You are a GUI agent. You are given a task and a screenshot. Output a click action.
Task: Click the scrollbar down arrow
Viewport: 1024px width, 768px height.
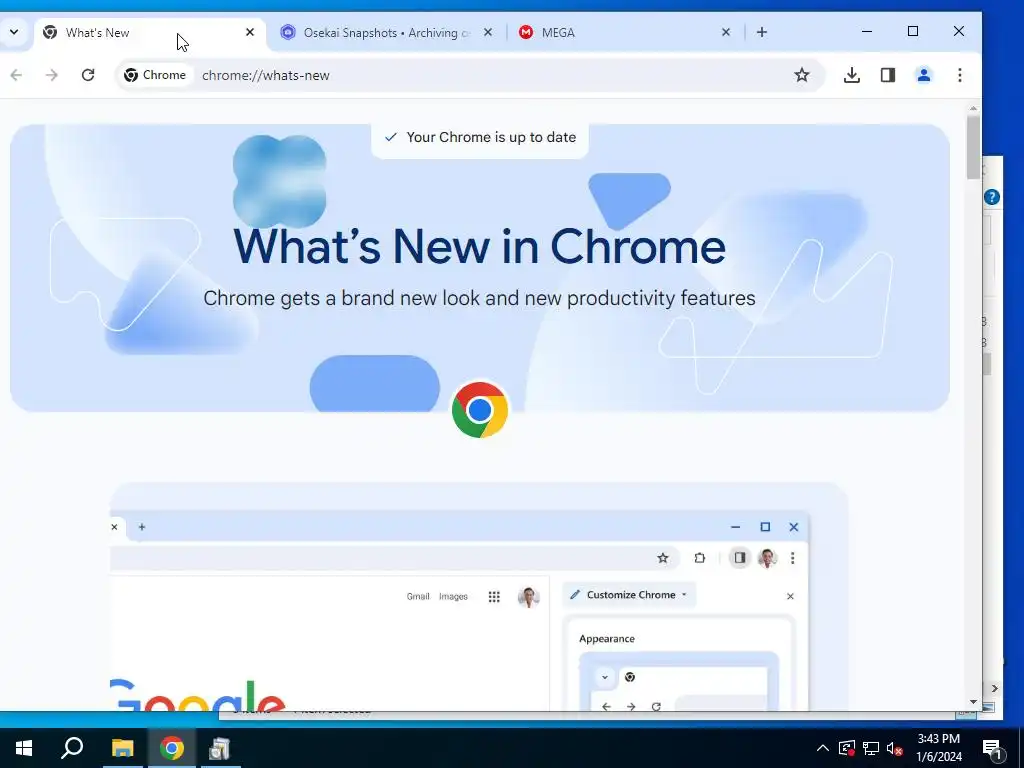973,702
